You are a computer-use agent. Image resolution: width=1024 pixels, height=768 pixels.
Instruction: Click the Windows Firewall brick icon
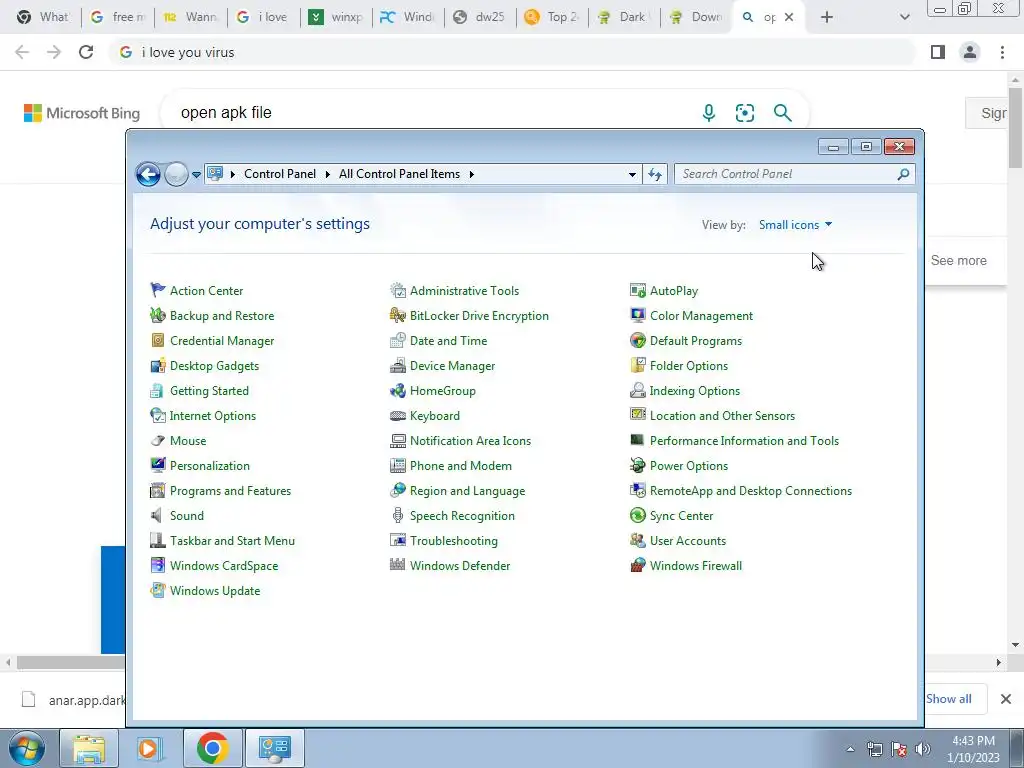click(637, 566)
